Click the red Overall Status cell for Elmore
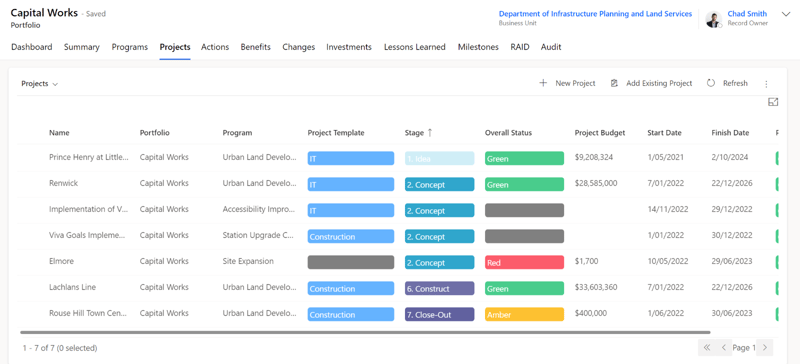Screen dimensions: 800x364 [524, 262]
